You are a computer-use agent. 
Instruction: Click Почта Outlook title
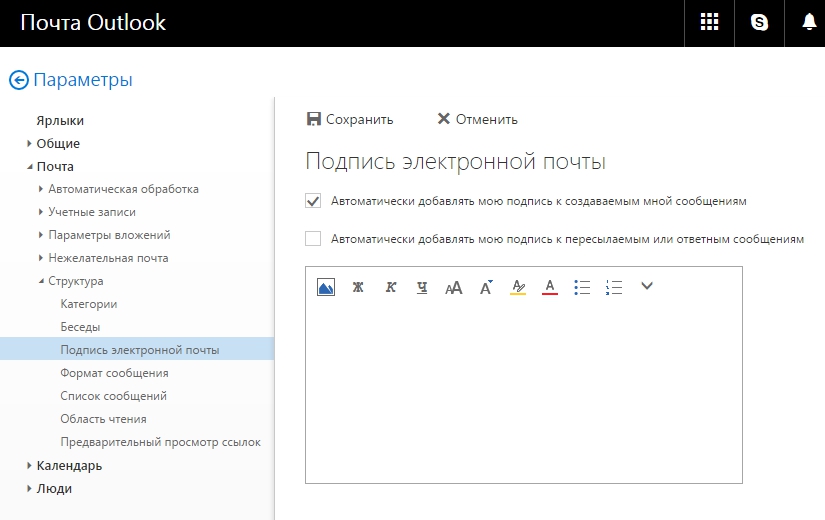click(x=93, y=23)
